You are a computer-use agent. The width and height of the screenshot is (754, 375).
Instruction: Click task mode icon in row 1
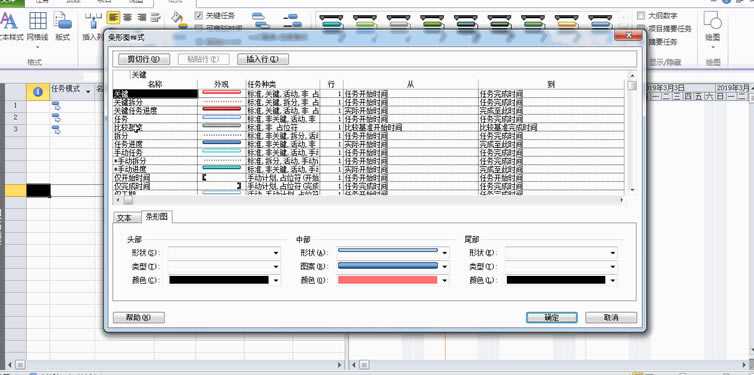56,106
